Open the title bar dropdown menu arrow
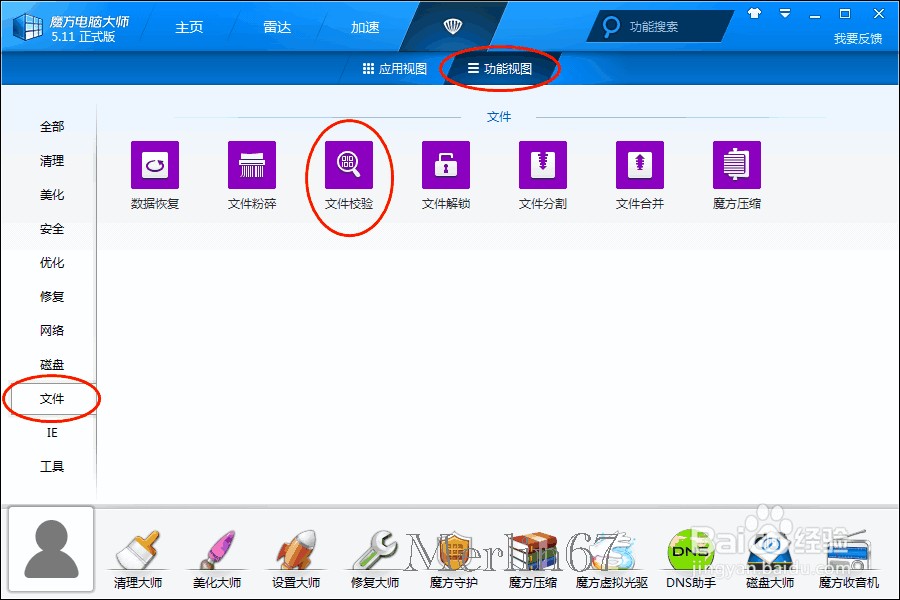 785,13
